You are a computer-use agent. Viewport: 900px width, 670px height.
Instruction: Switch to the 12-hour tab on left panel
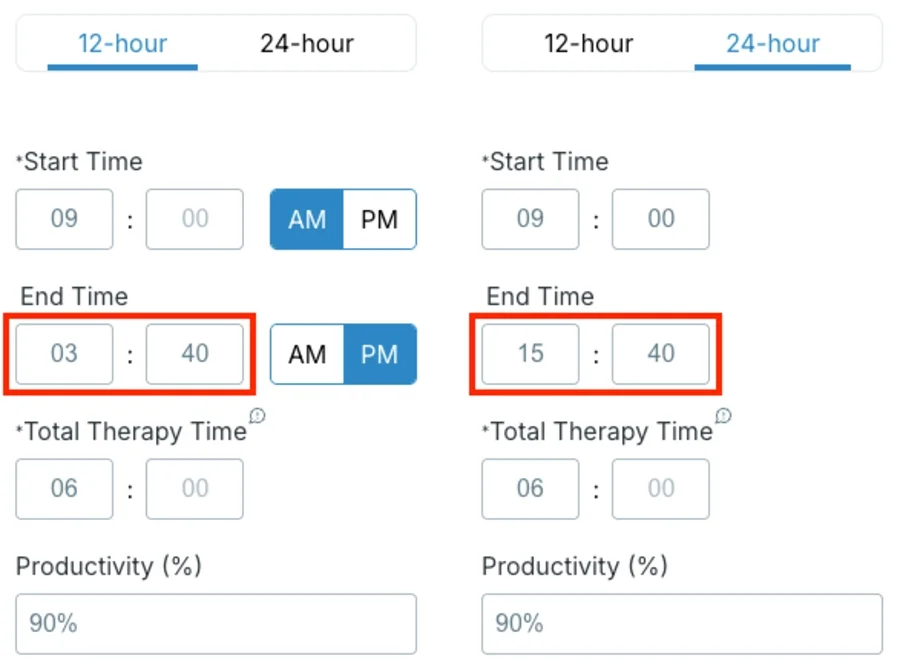(121, 43)
